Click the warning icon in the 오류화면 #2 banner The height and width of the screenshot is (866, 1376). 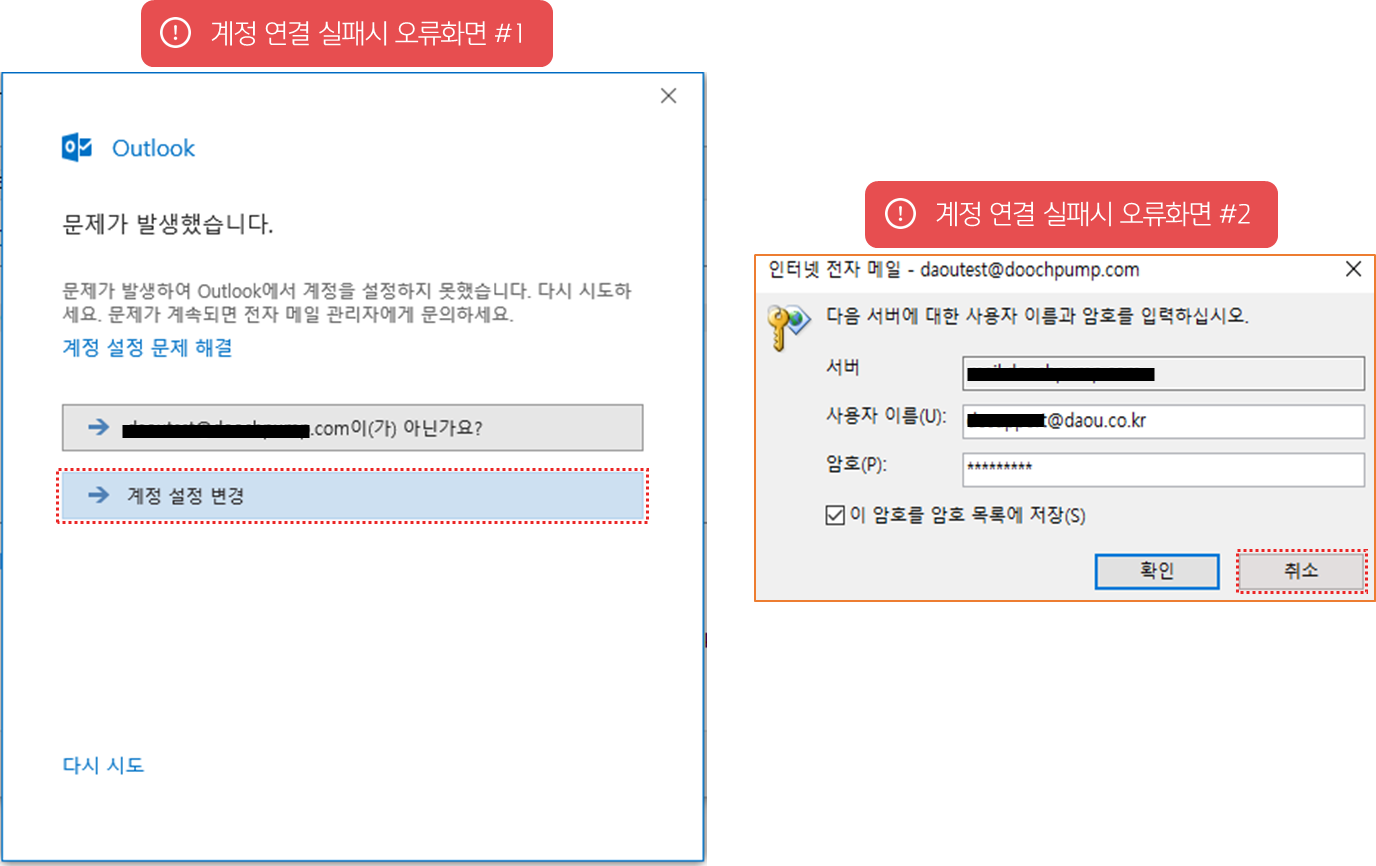[x=900, y=214]
